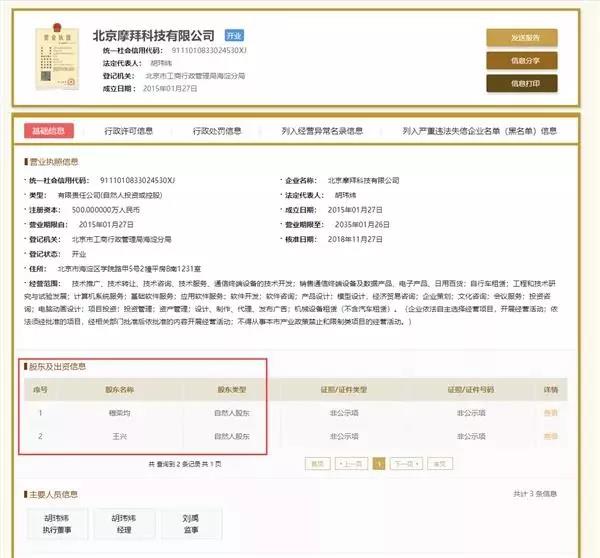The height and width of the screenshot is (558, 600).
Task: Open 胡玮炜 执行董事 personnel card
Action: pos(57,524)
